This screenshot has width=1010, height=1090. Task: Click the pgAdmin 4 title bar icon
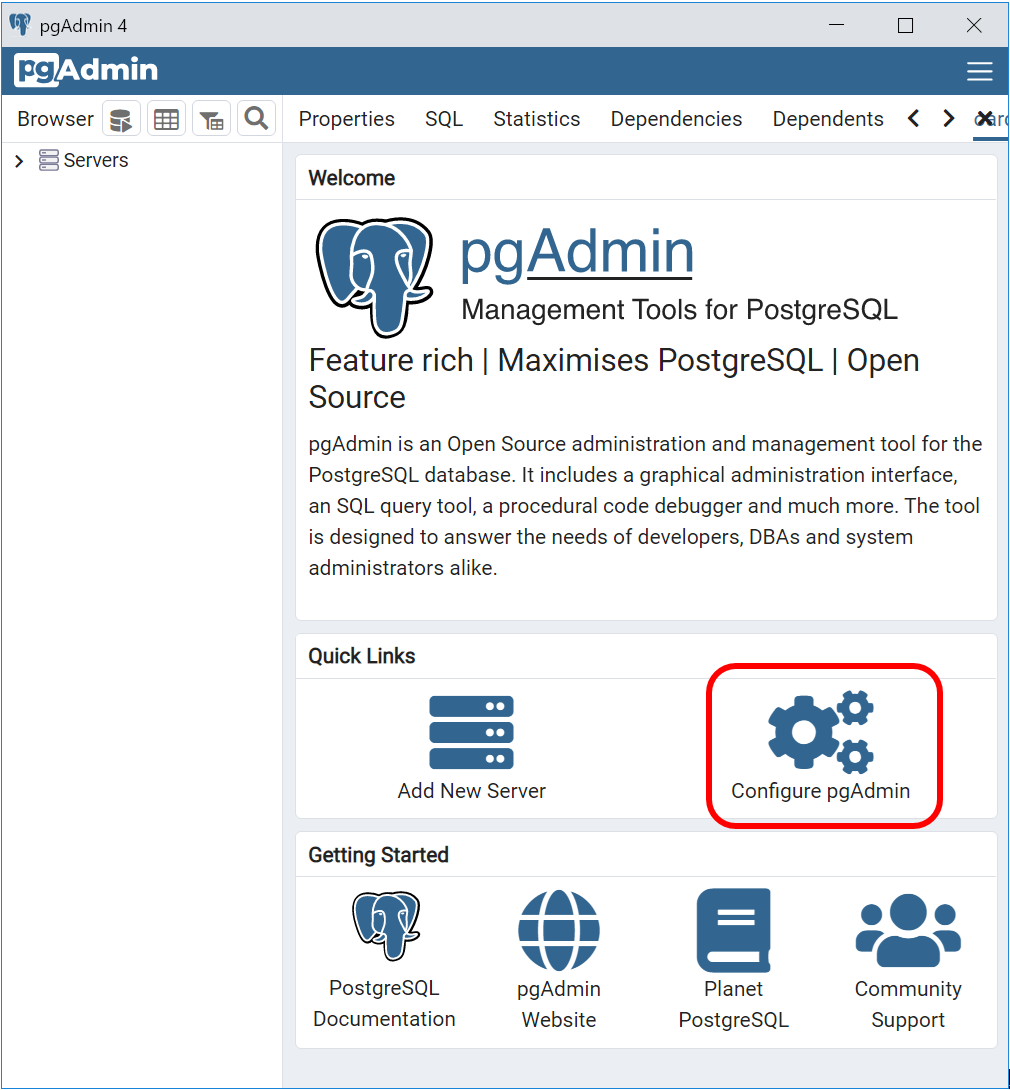pyautogui.click(x=20, y=25)
